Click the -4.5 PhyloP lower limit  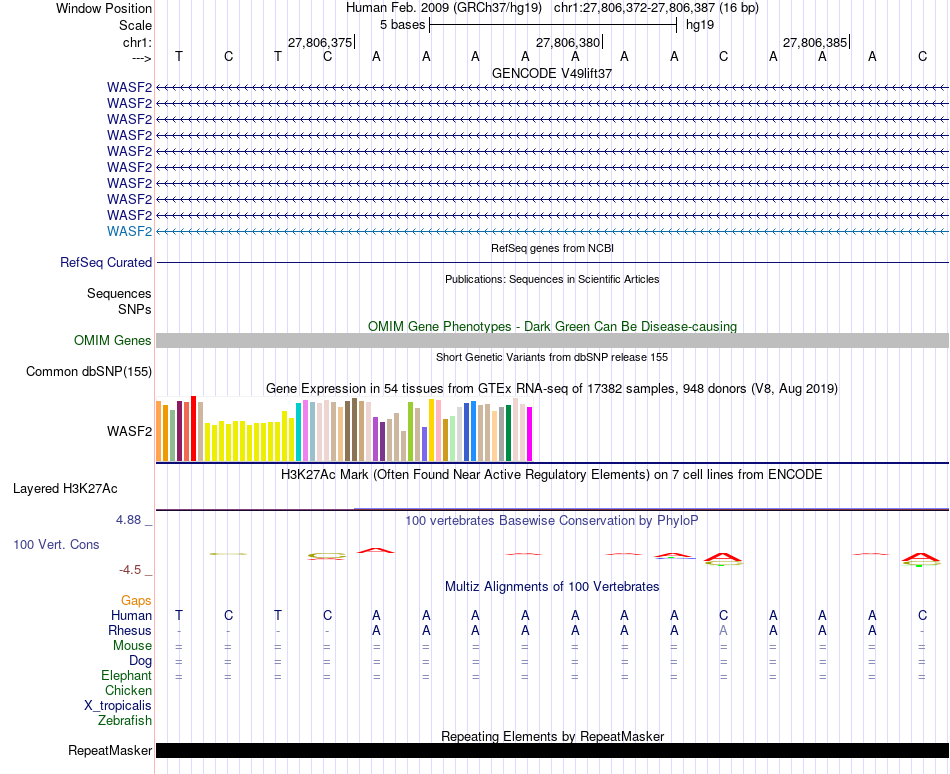tap(130, 570)
